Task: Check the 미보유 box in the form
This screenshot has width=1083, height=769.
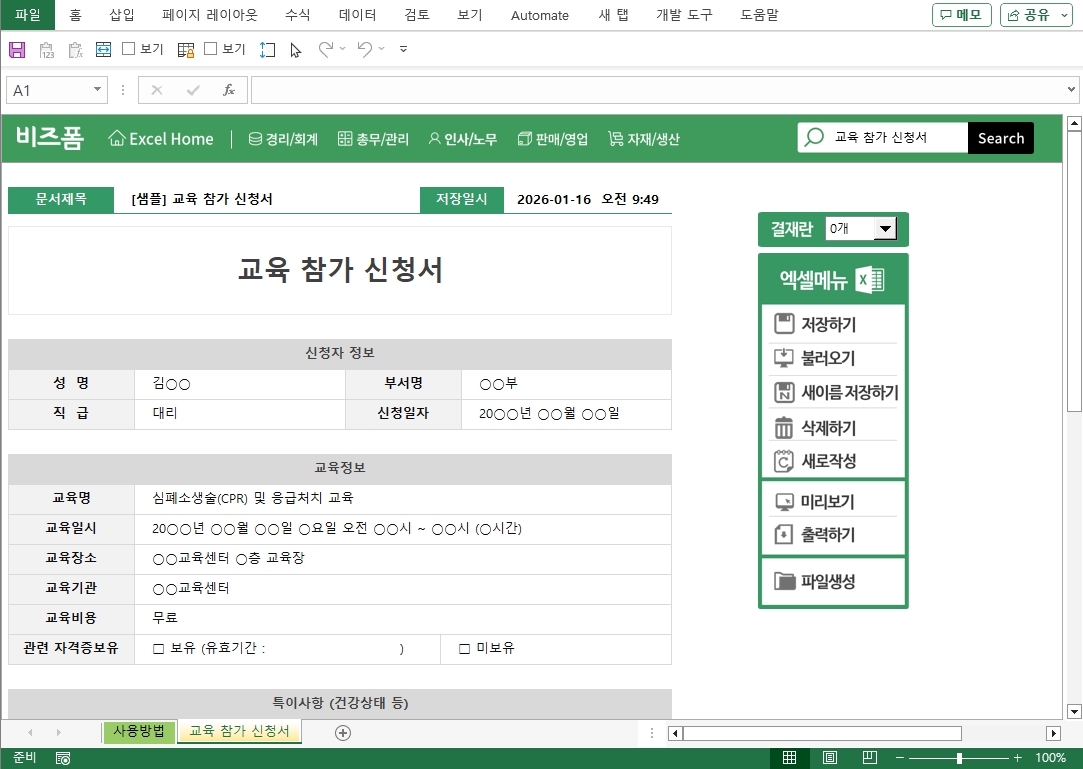Action: (464, 649)
